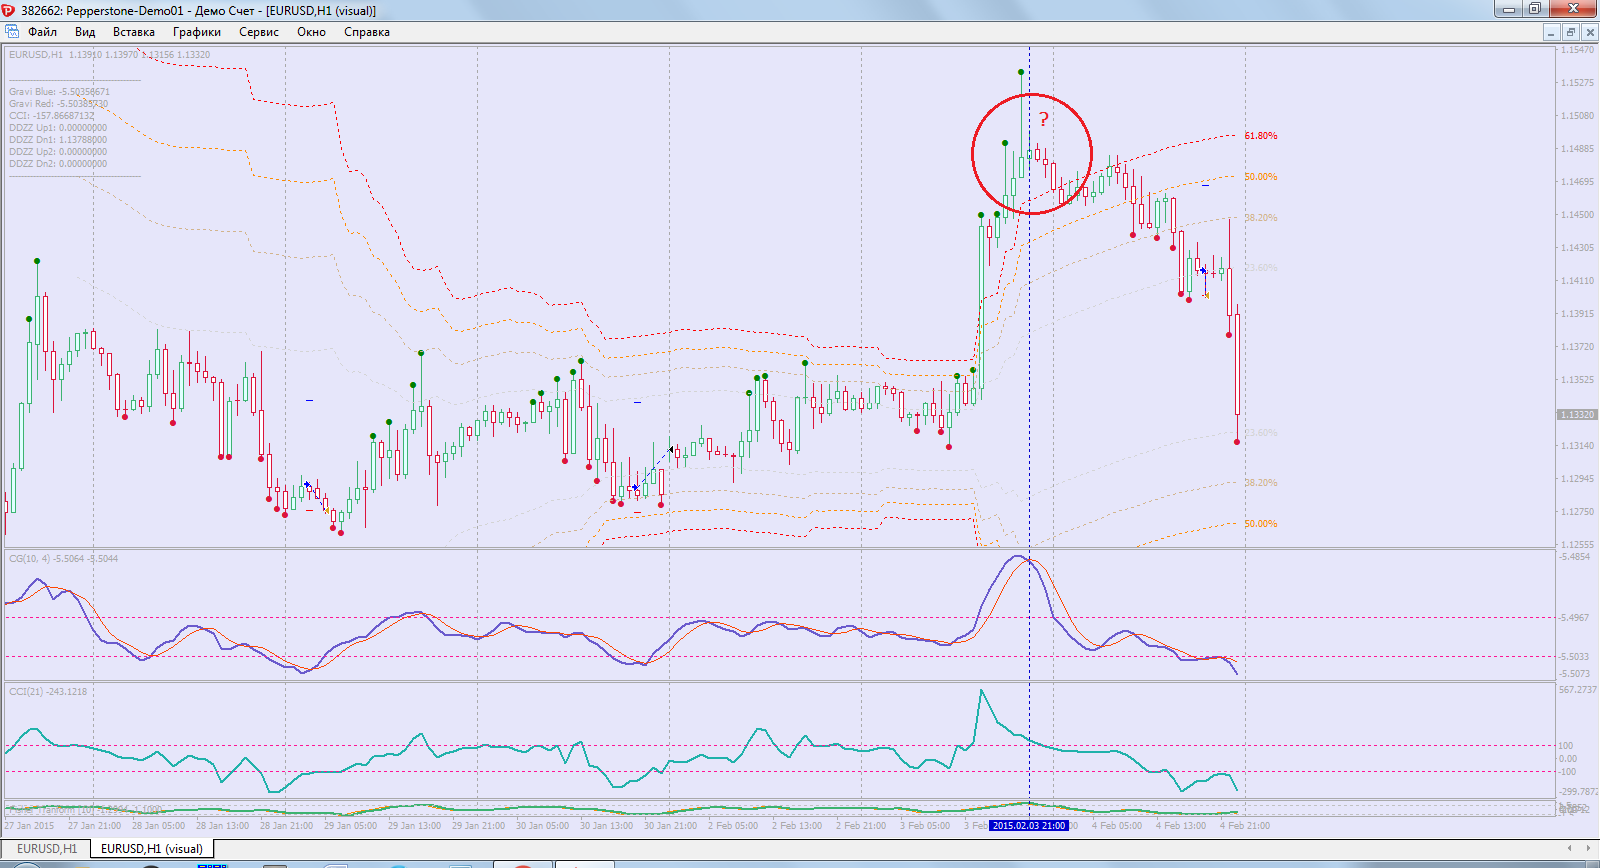Image resolution: width=1600 pixels, height=868 pixels.
Task: Click the lower 50.00% level label
Action: 1261,524
